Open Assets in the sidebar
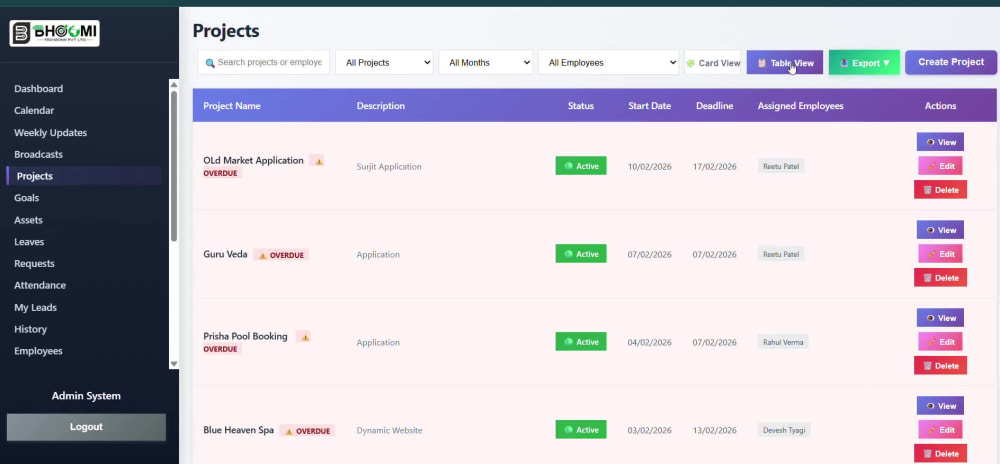The image size is (1000, 464). [29, 220]
